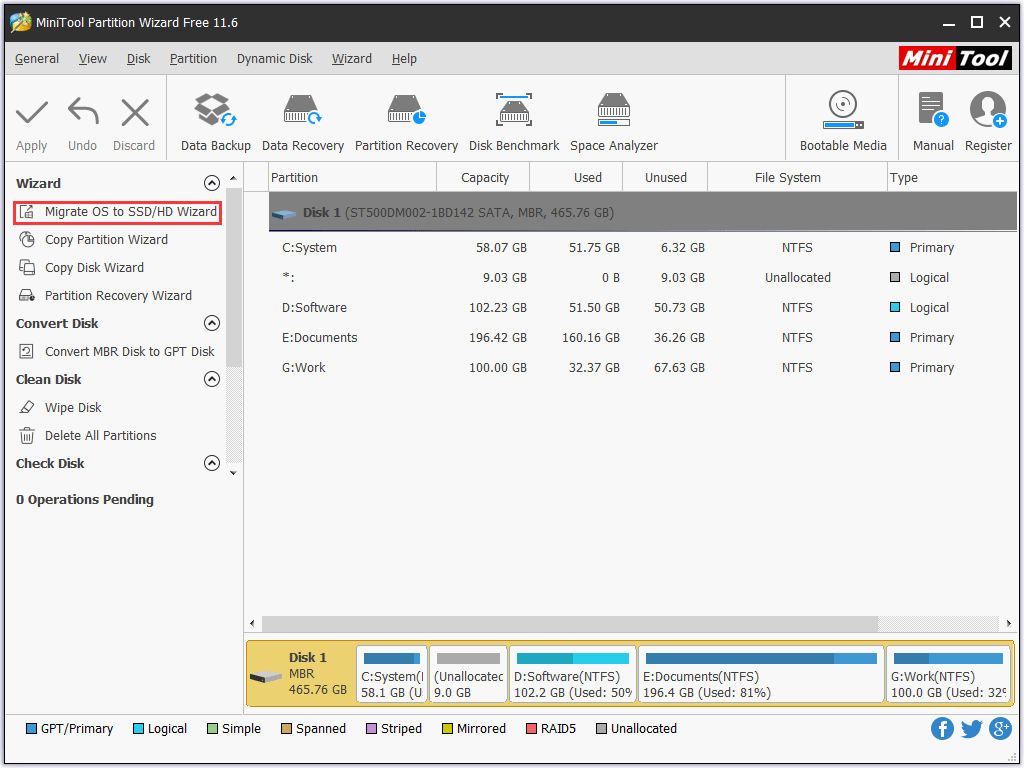
Task: Click the RAID5 legend color box
Action: pos(531,729)
